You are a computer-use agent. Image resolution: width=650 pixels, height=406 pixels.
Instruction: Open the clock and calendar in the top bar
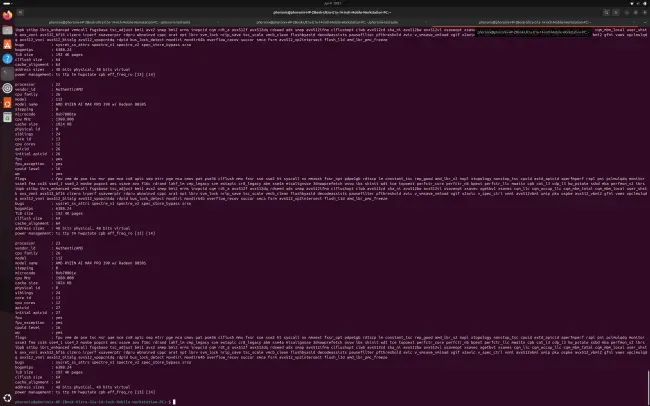click(333, 3)
